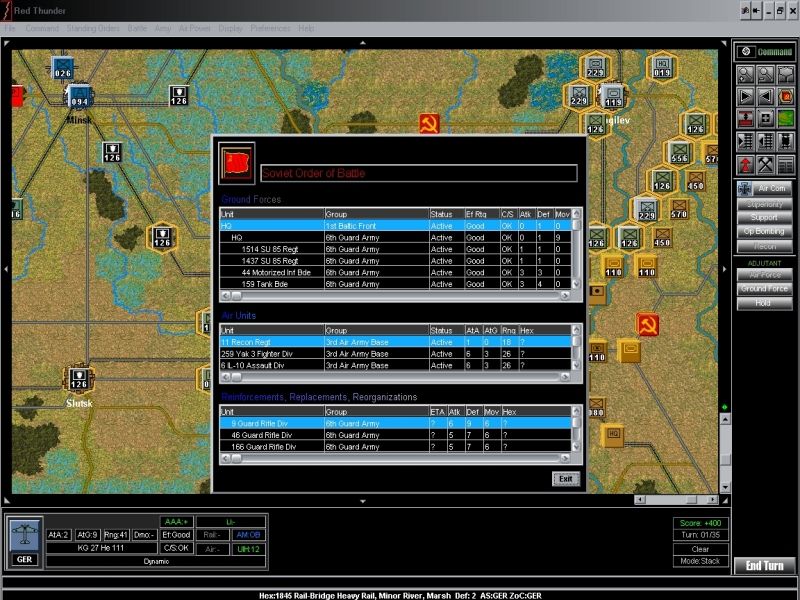
Task: Click the Exit button in Order of Battle
Action: (566, 479)
